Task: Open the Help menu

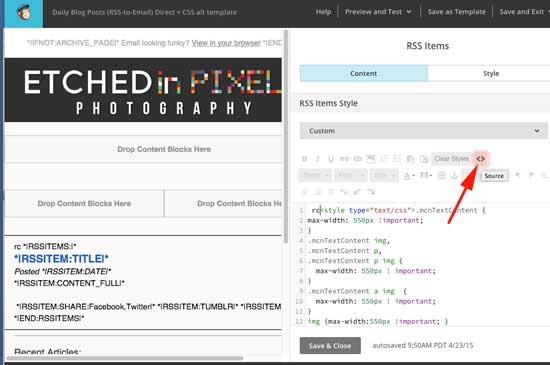Action: click(323, 12)
